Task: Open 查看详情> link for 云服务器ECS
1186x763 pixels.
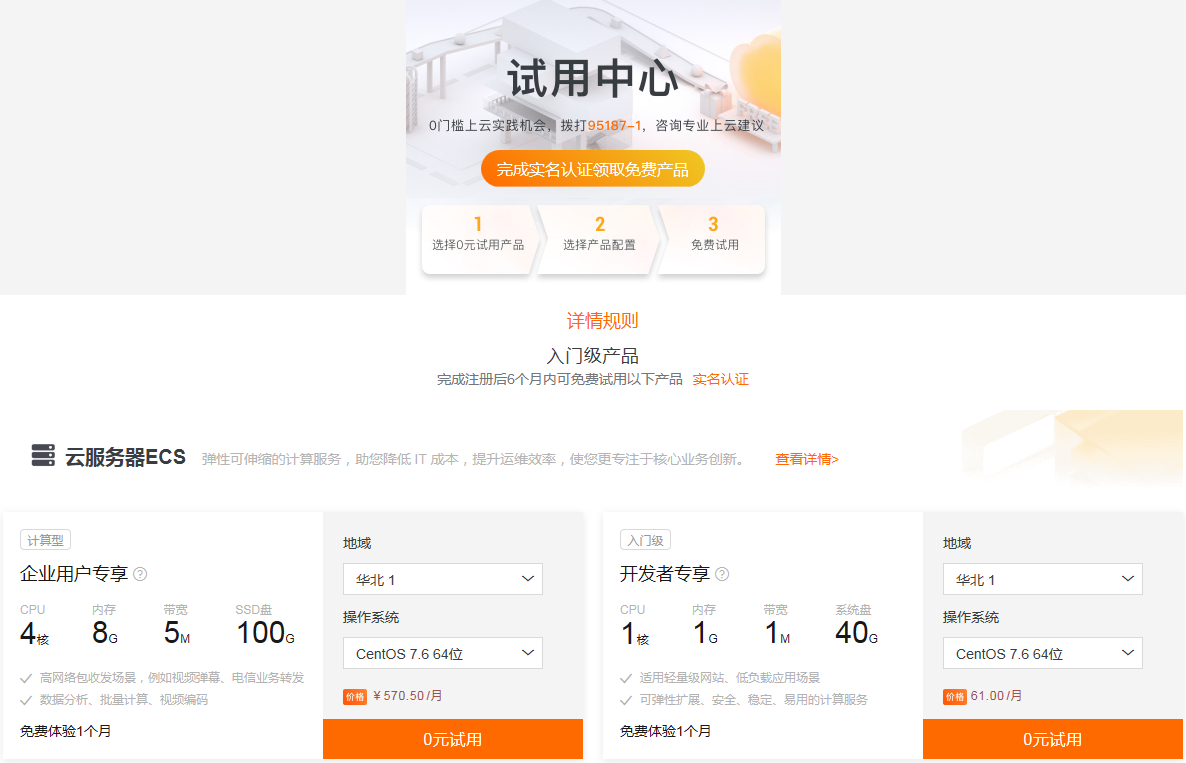Action: click(807, 459)
